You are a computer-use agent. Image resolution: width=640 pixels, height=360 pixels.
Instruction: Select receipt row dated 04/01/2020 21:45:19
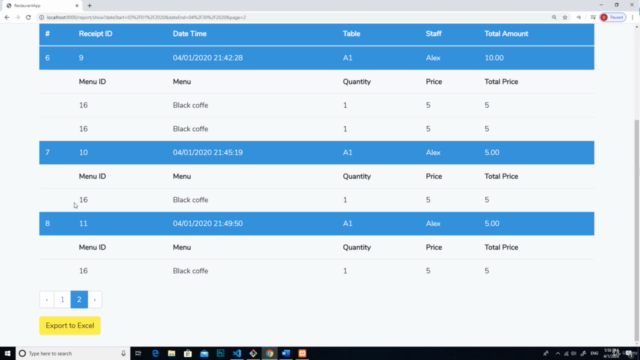tap(317, 153)
